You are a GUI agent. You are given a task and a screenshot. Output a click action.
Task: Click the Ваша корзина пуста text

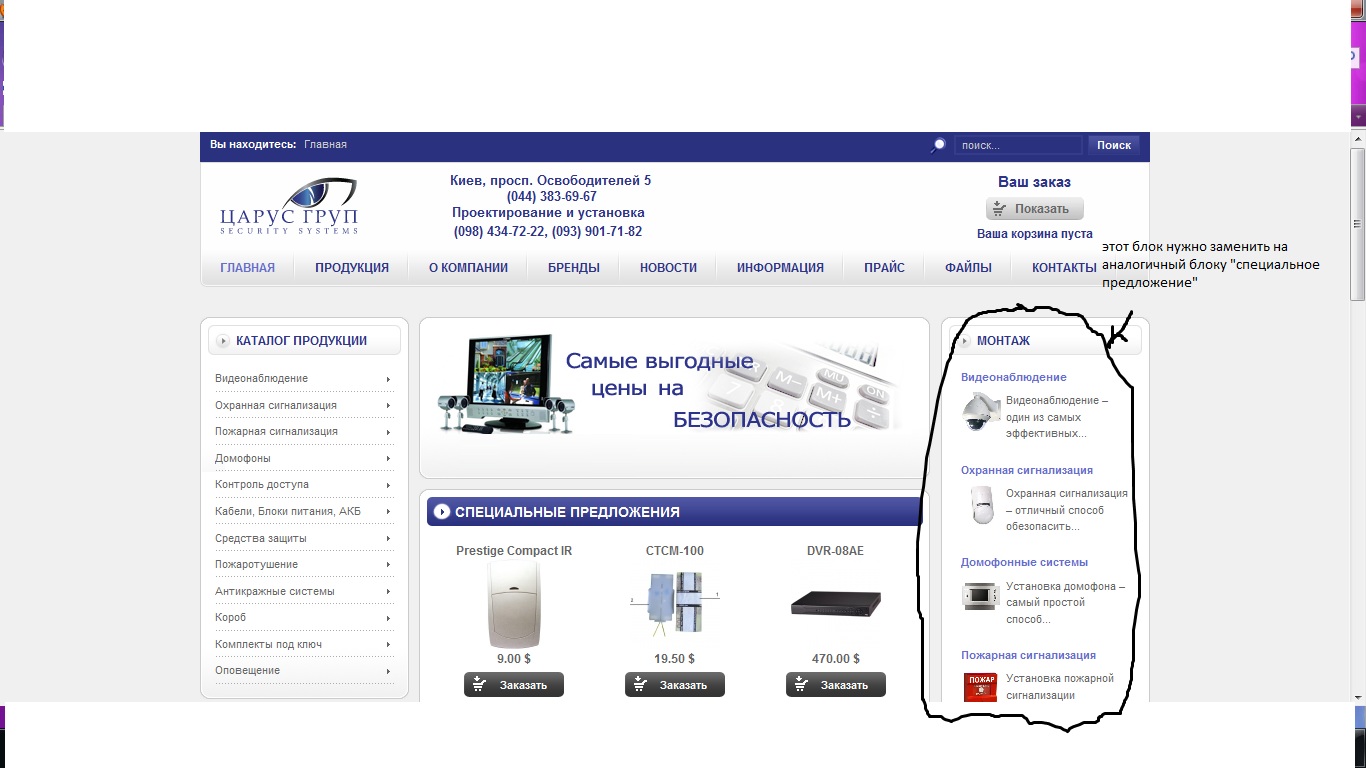(1035, 234)
